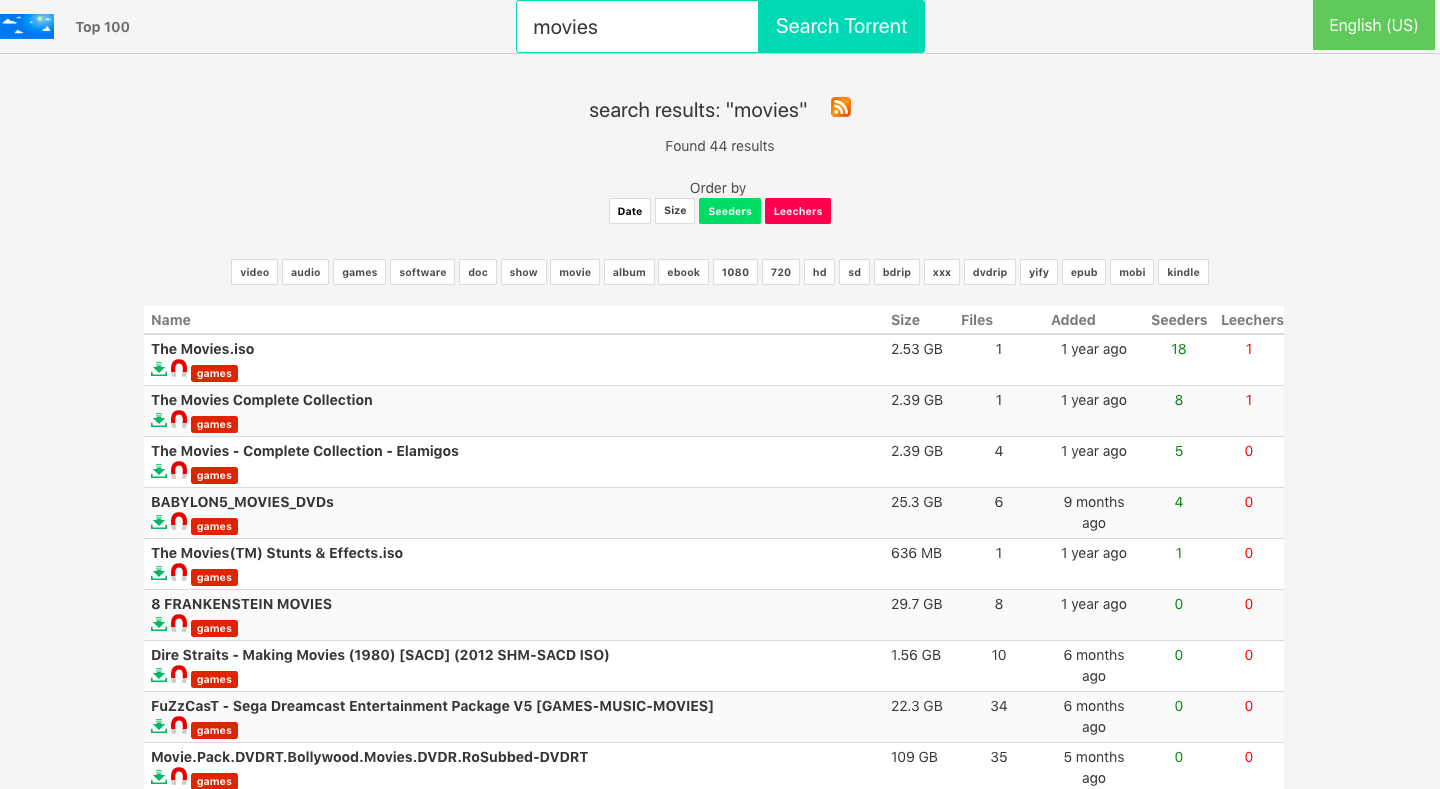
Task: Filter results by album tag
Action: click(629, 272)
